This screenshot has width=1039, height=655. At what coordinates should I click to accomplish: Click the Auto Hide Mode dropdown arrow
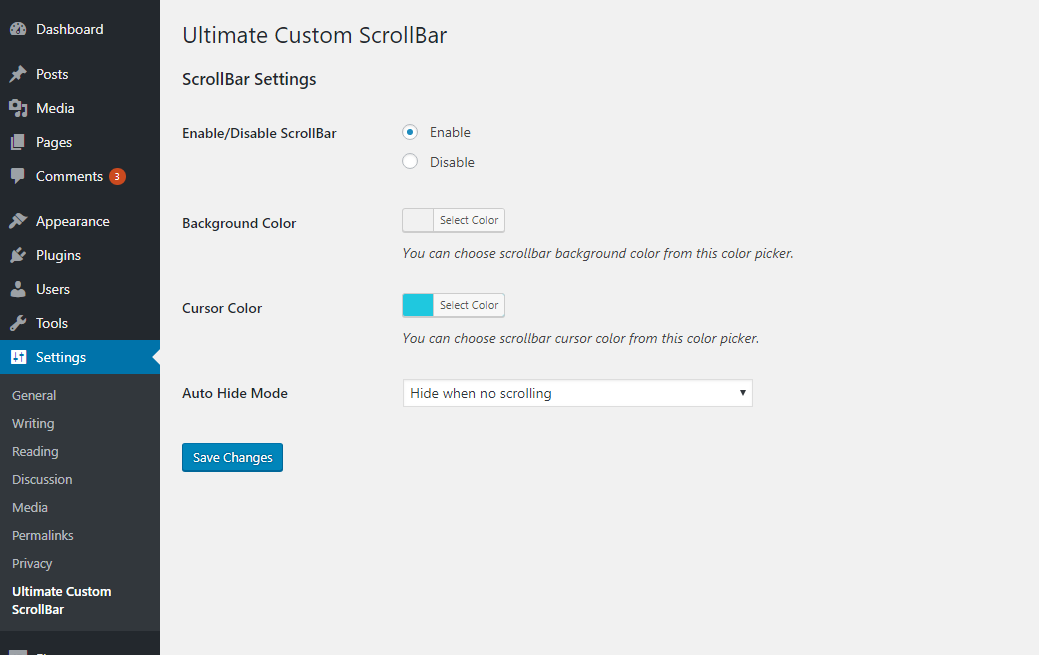tap(742, 393)
